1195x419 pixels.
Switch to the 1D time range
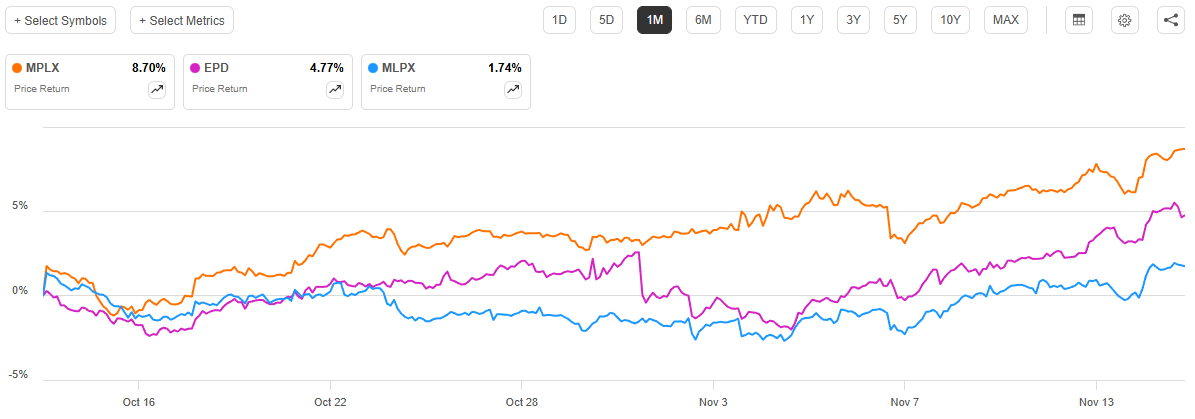(x=559, y=20)
